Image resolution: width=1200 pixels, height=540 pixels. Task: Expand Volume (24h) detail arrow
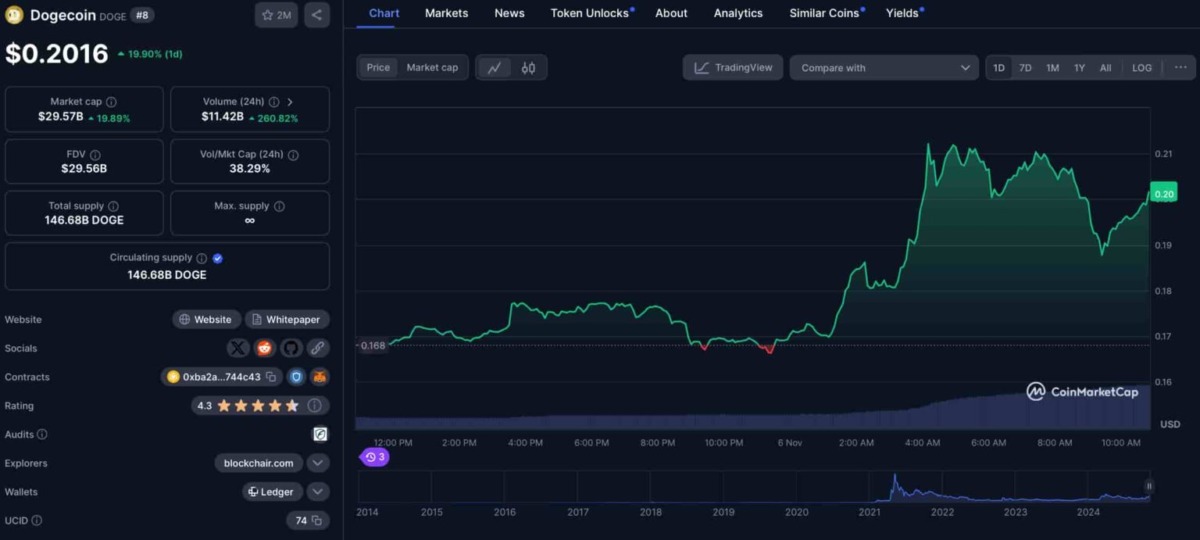(290, 102)
